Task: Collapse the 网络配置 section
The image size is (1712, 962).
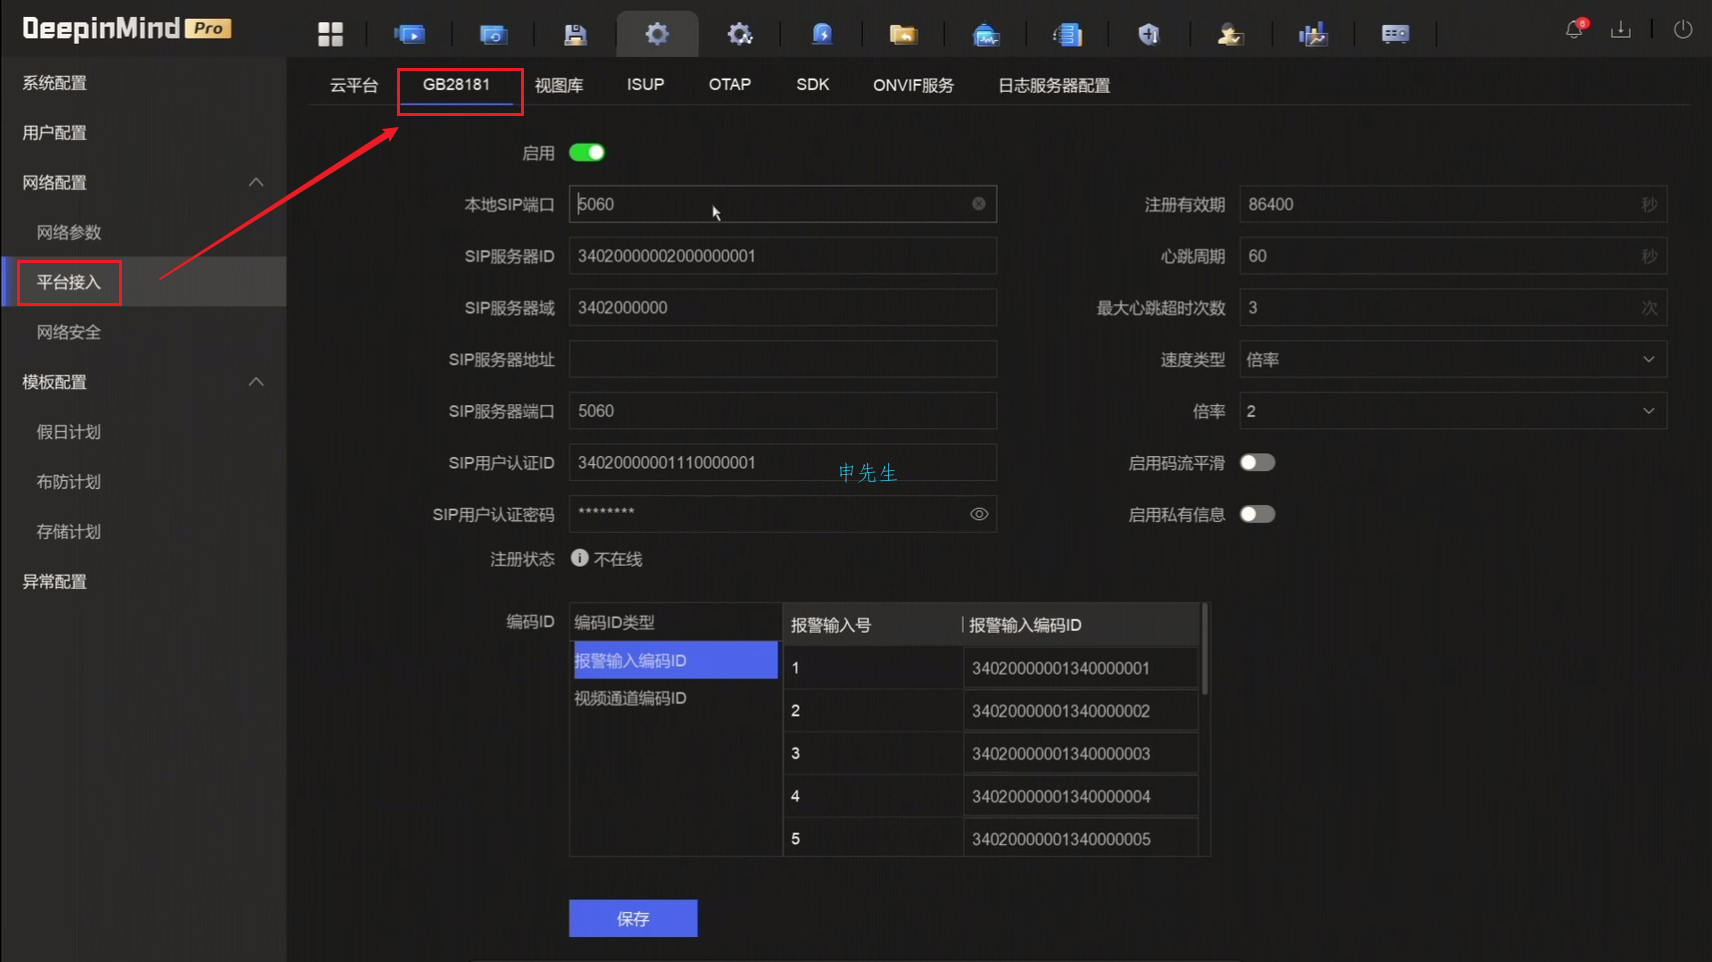Action: 256,182
